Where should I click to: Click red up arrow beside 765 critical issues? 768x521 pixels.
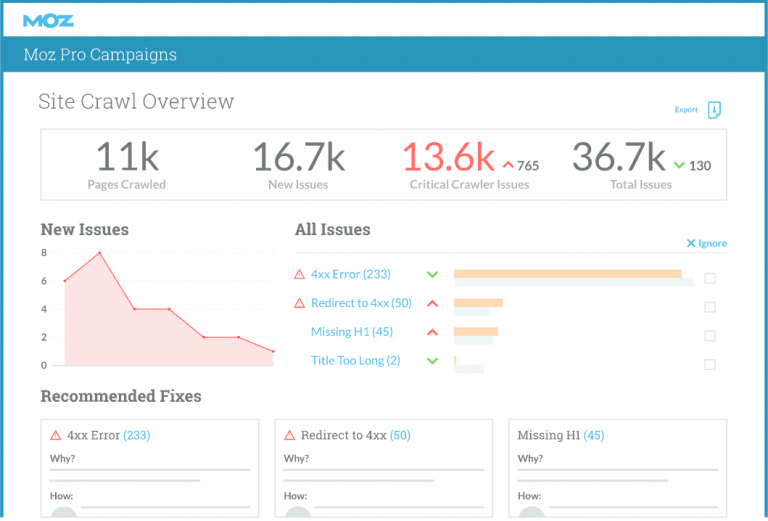[x=508, y=166]
